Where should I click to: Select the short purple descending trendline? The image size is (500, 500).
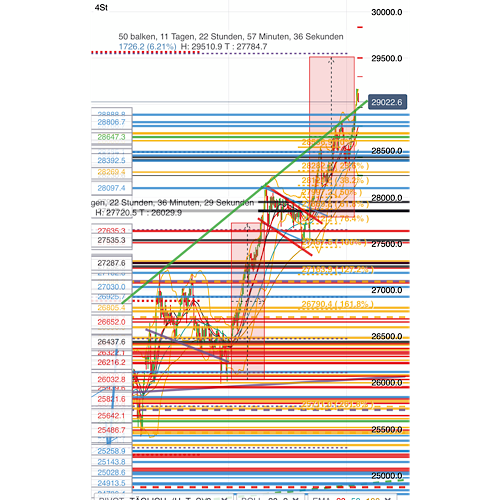click(x=187, y=346)
